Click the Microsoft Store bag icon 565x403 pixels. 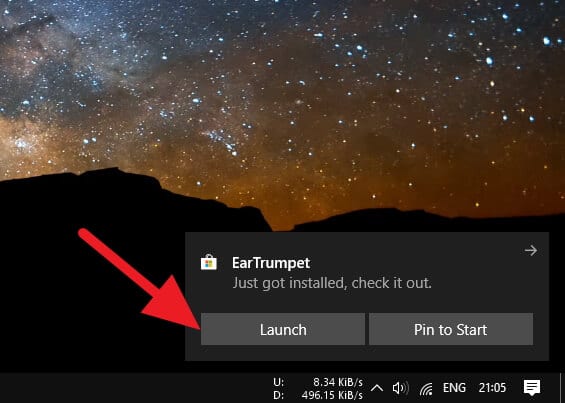[x=209, y=262]
